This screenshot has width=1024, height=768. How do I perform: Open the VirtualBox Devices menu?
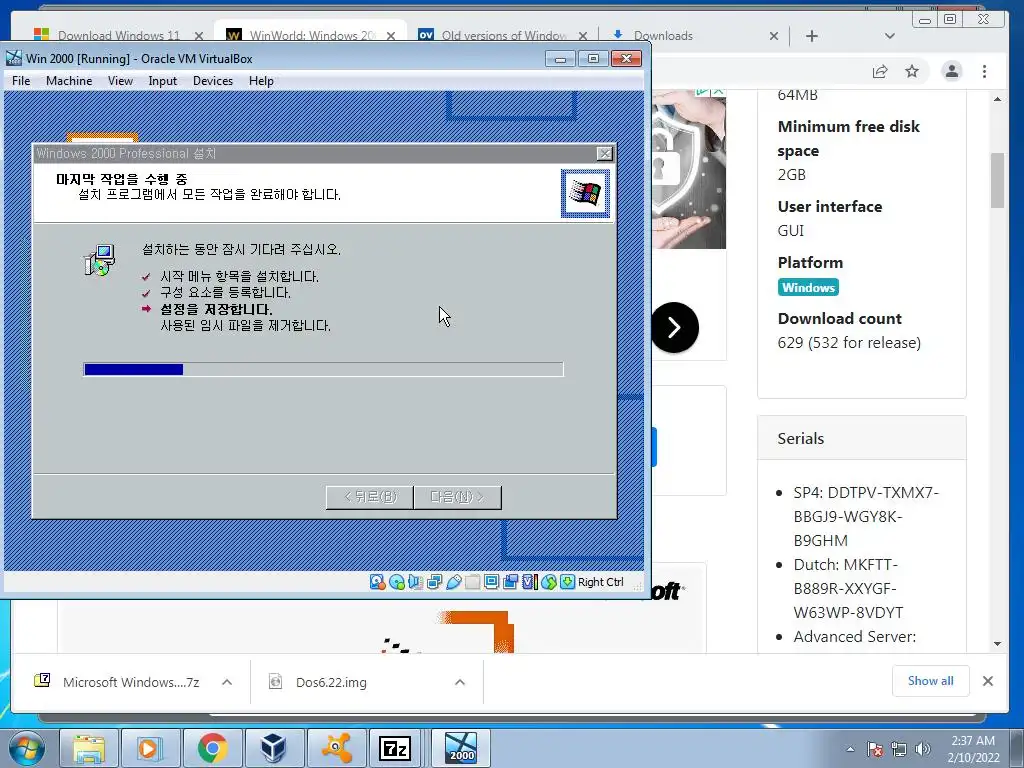[213, 81]
